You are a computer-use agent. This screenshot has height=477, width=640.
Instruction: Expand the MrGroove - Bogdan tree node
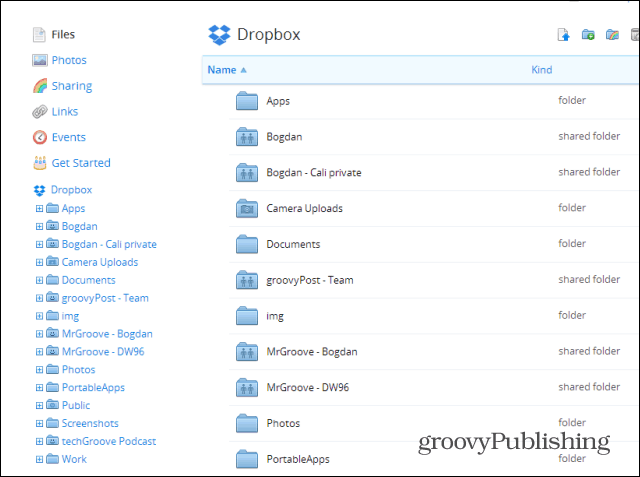point(39,334)
